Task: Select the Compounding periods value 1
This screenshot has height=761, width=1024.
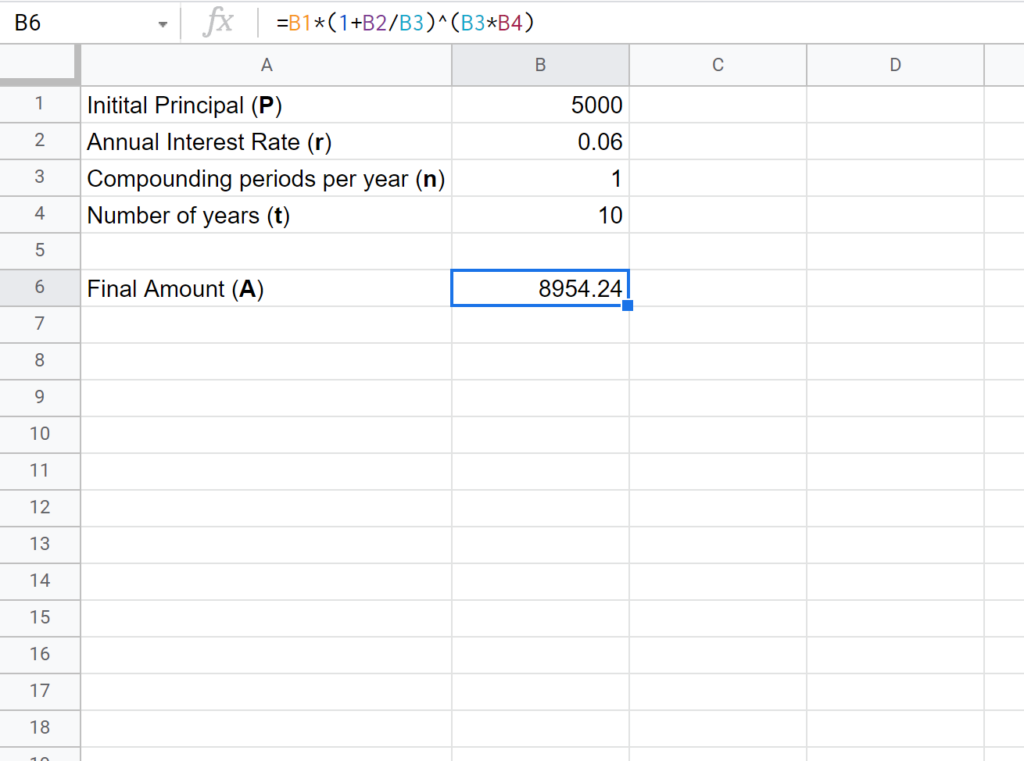Action: [x=540, y=178]
